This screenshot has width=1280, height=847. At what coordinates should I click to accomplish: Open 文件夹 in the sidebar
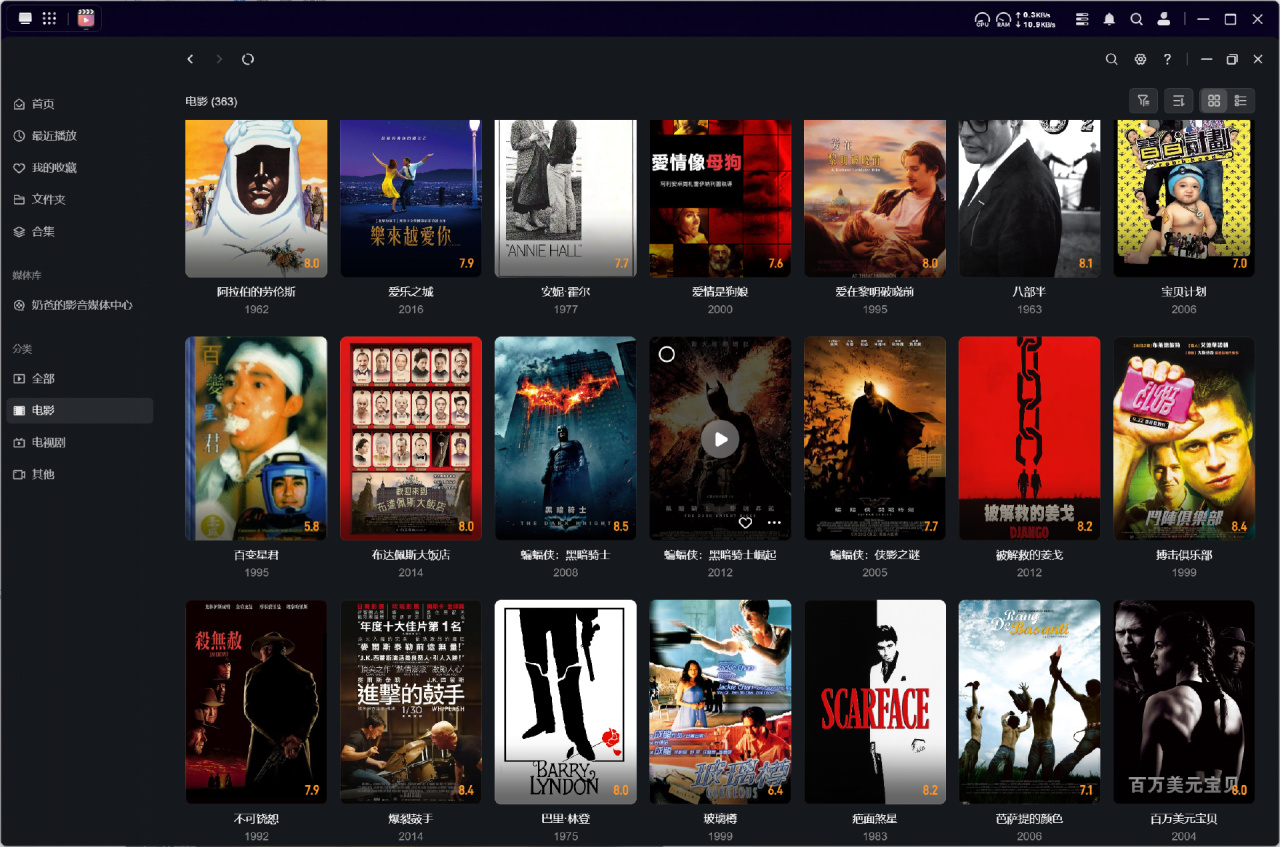79,199
